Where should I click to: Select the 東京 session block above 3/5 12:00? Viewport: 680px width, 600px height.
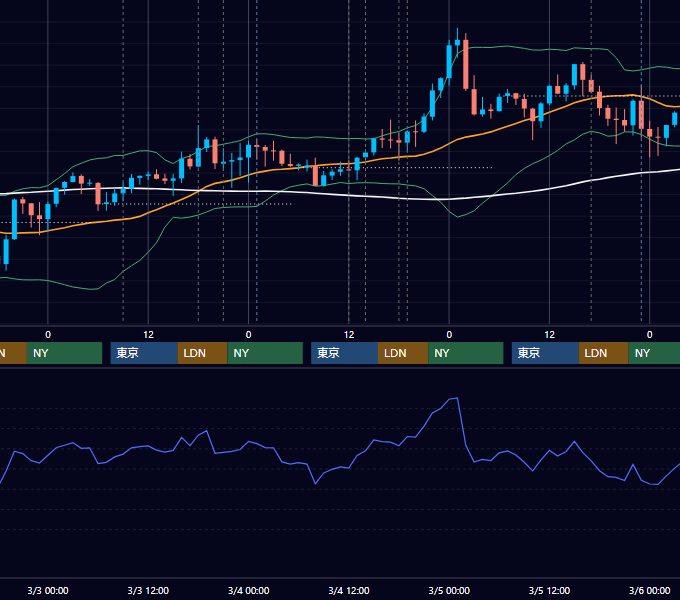(545, 353)
